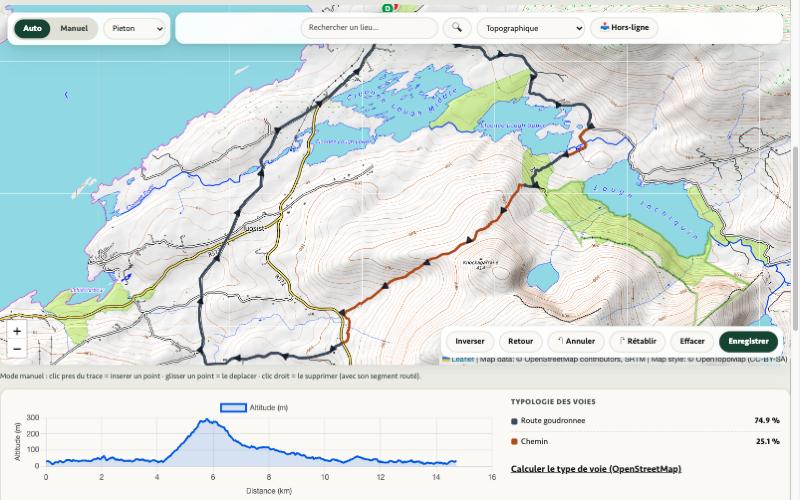Click the Mode manuel instructions text
The height and width of the screenshot is (500, 800).
click(x=210, y=376)
